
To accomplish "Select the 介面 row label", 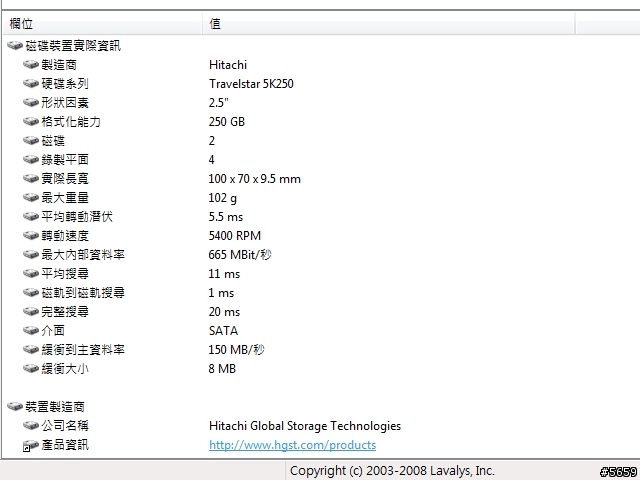I will click(53, 331).
